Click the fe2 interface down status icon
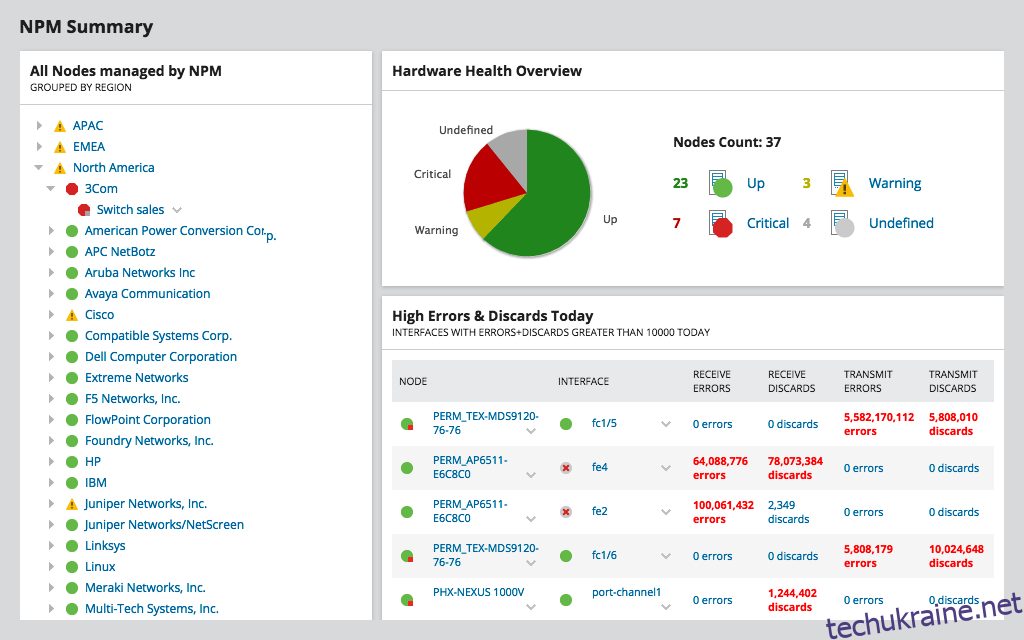The height and width of the screenshot is (640, 1024). (x=566, y=512)
